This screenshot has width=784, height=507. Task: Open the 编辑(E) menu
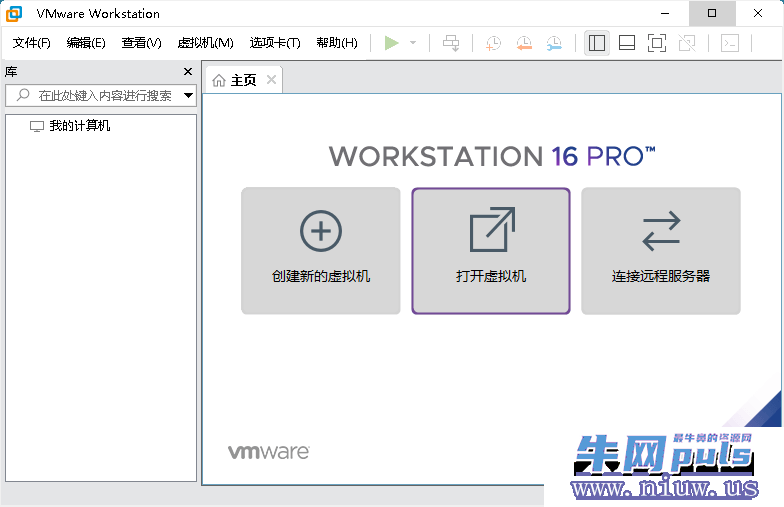coord(86,43)
